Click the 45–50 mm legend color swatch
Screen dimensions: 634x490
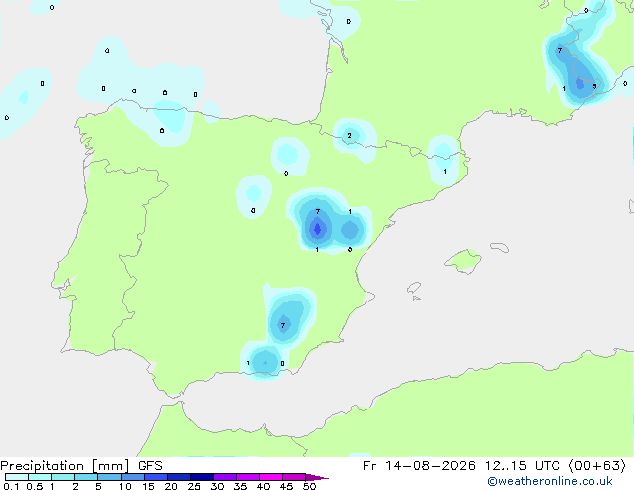coord(294,477)
